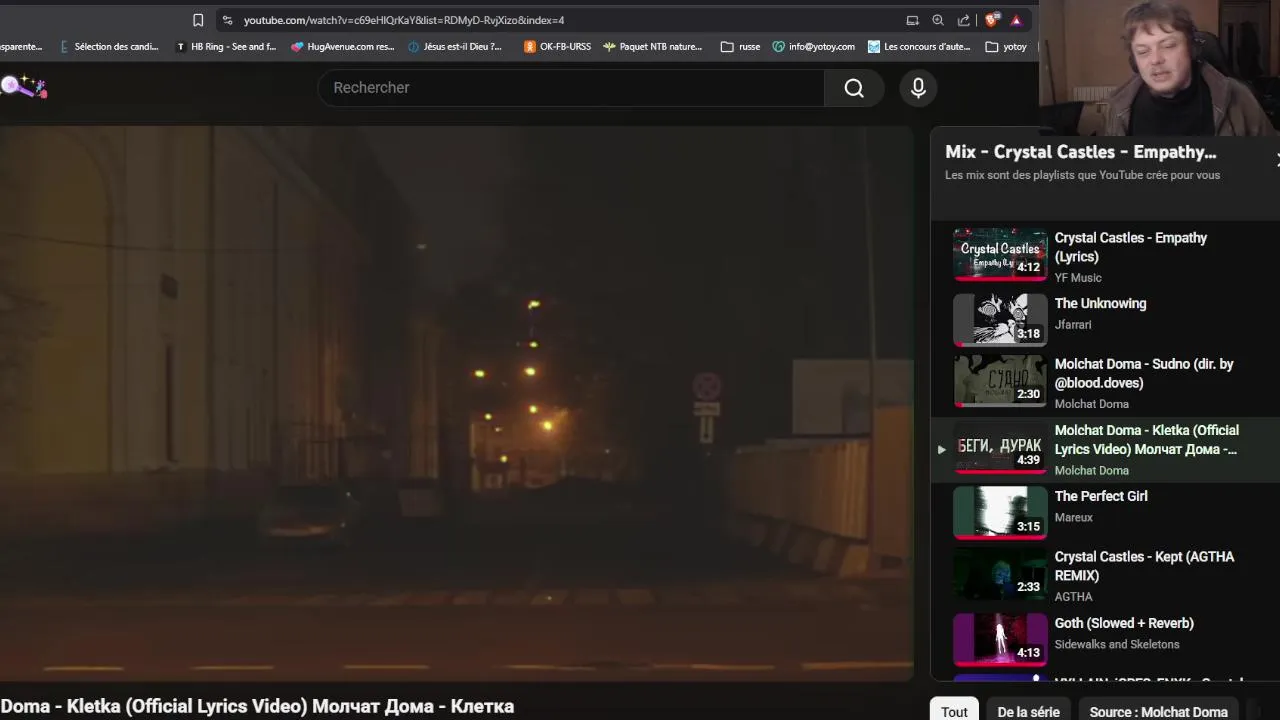Open site information icon in address bar
The height and width of the screenshot is (720, 1280).
(x=227, y=20)
